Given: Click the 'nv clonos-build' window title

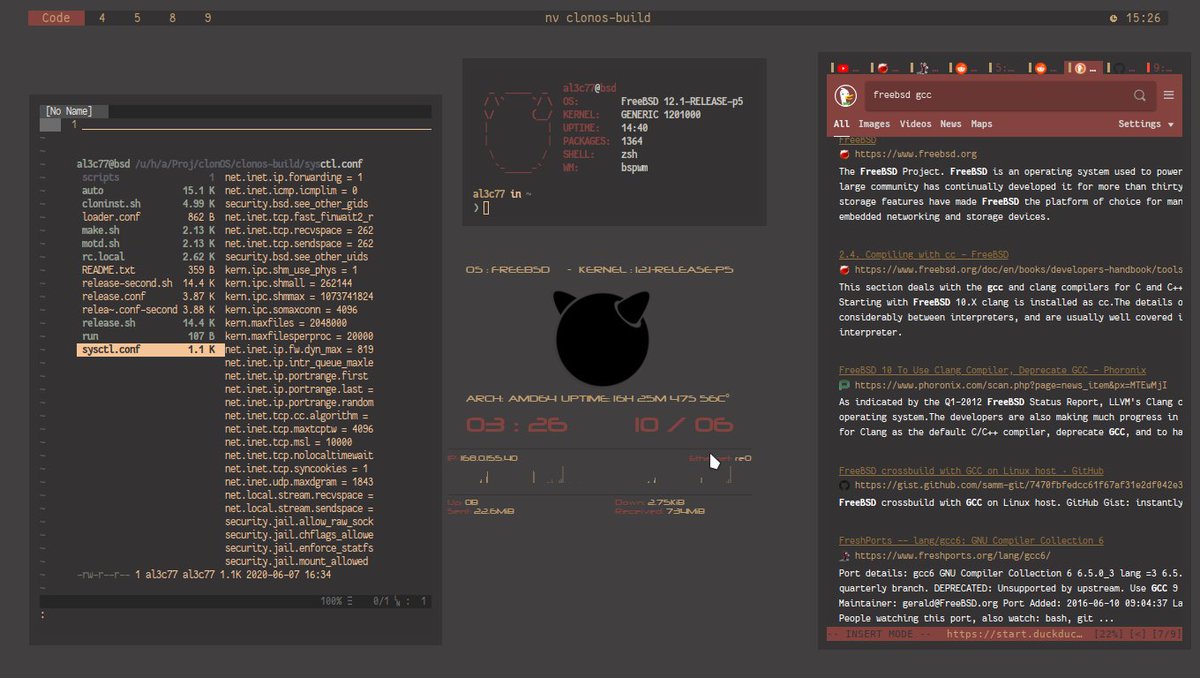Looking at the screenshot, I should click(x=598, y=18).
